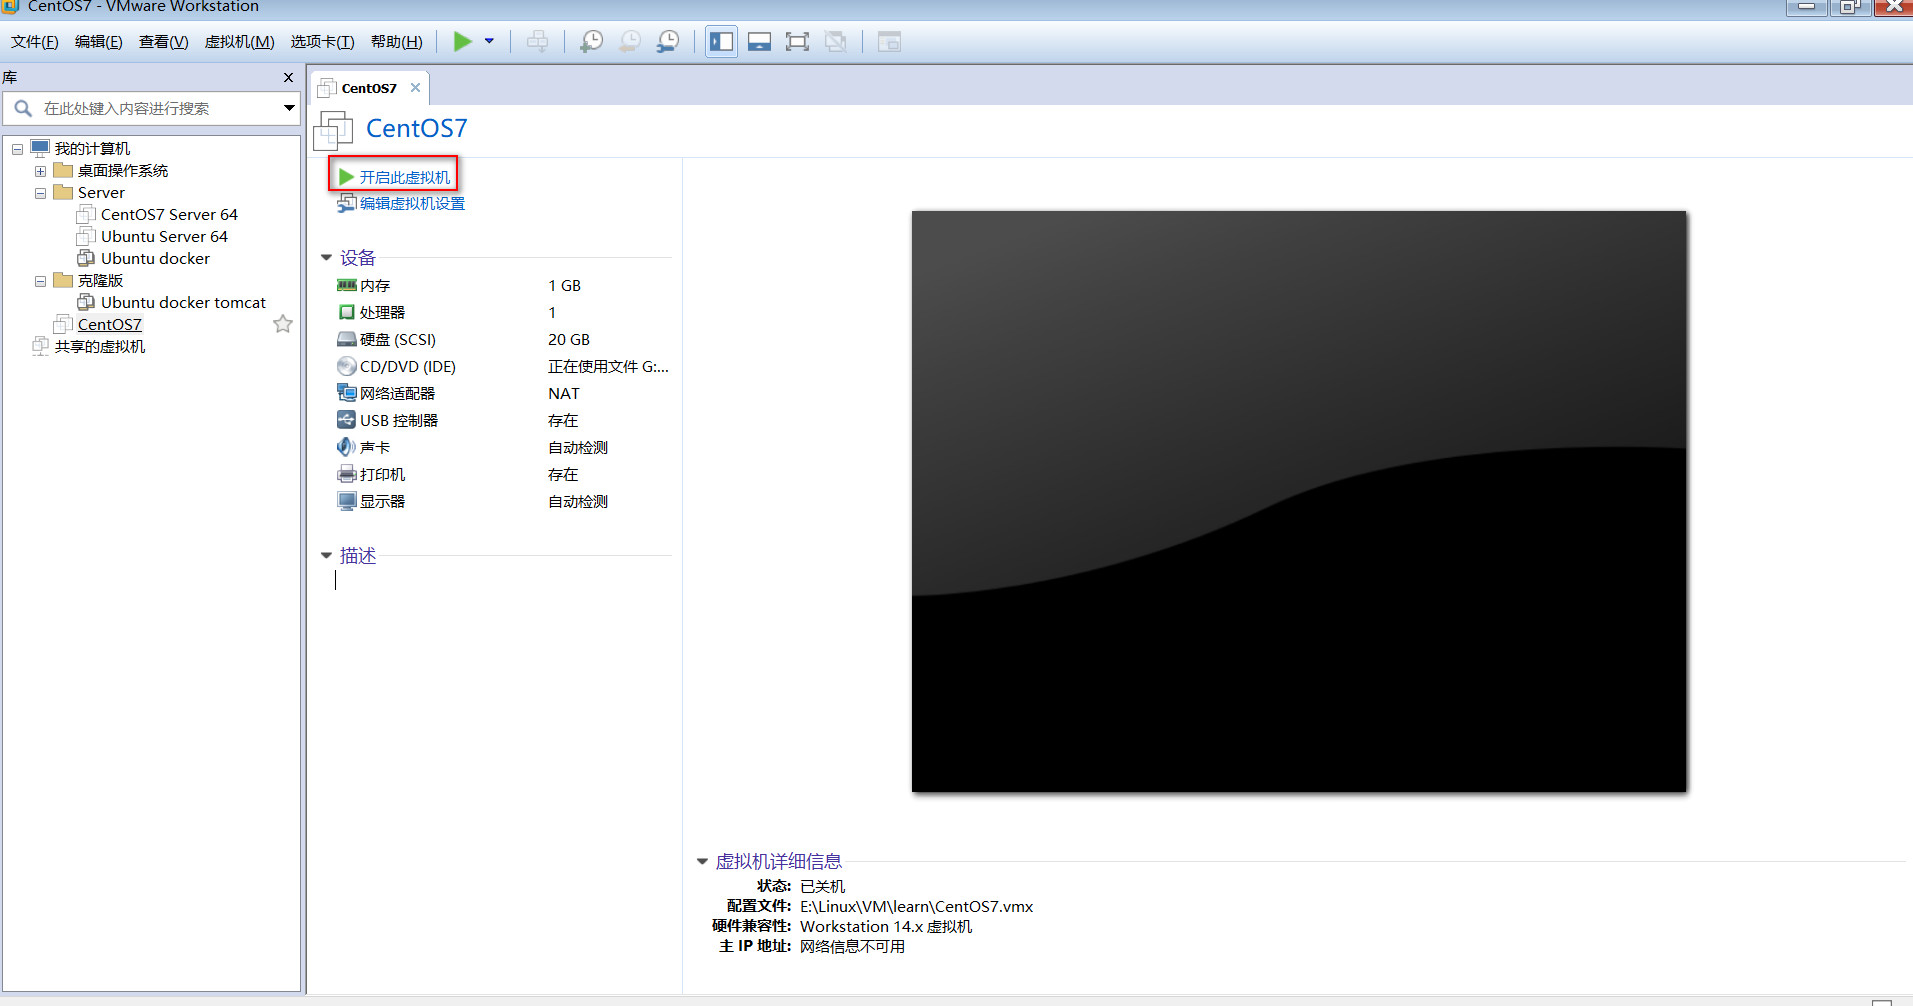Viewport: 1913px width, 1006px height.
Task: Select 共享的虚拟机 in library
Action: [100, 346]
